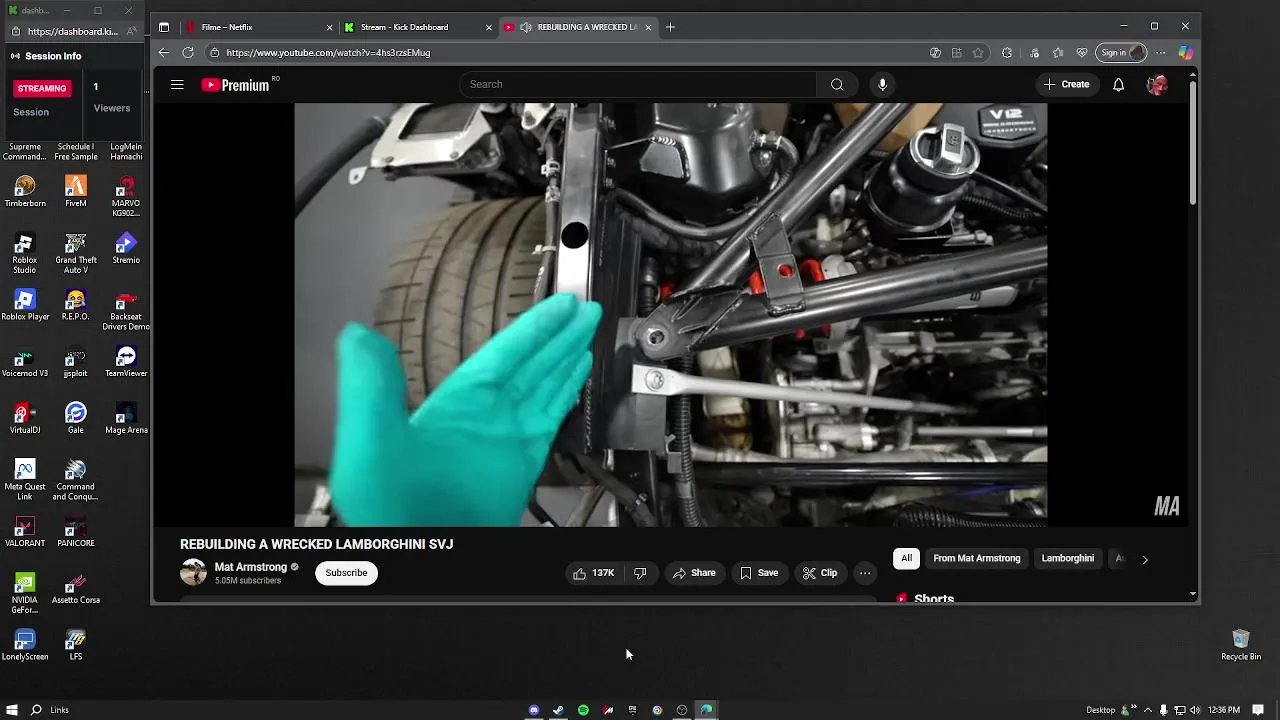Reload the YouTube page in browser

click(x=188, y=52)
